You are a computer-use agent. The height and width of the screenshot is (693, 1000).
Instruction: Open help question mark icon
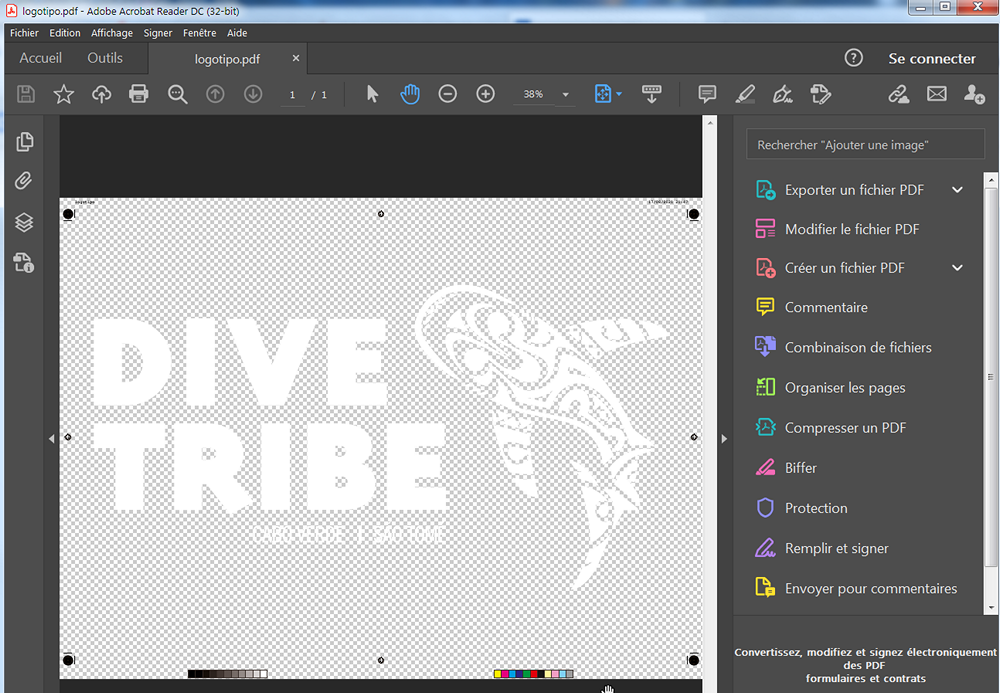[853, 58]
